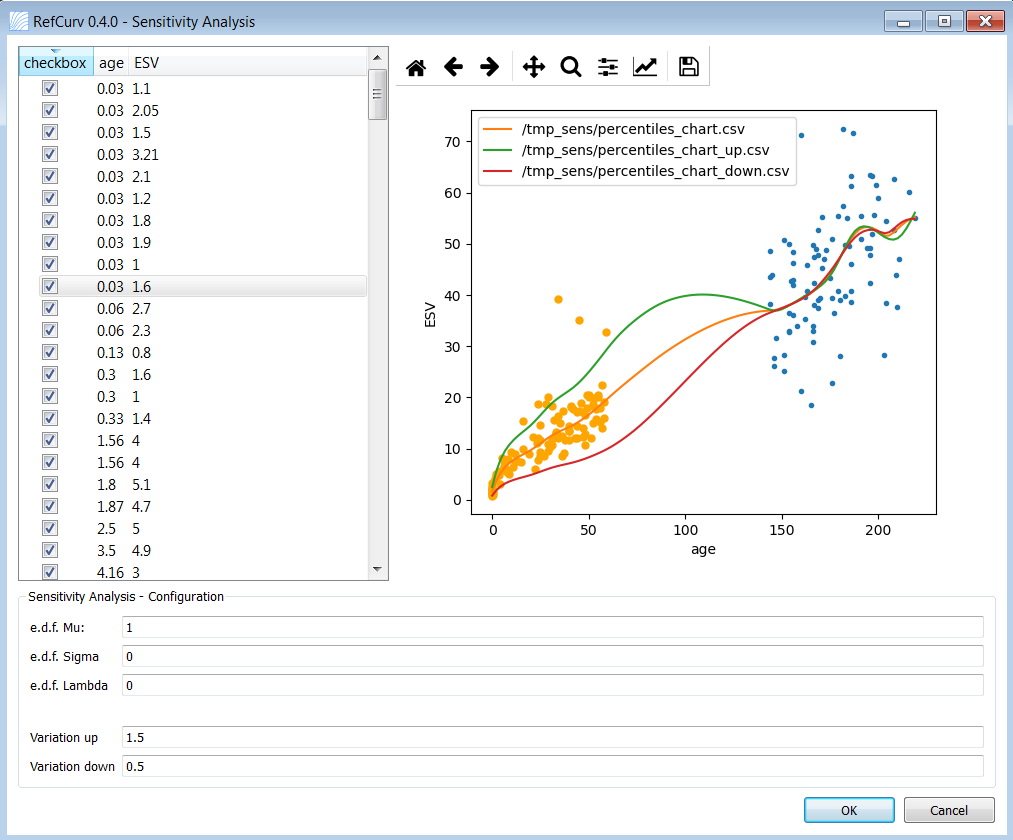Screen dimensions: 1013x840
Task: Select the ESV value 2.1 cell
Action: click(x=141, y=176)
